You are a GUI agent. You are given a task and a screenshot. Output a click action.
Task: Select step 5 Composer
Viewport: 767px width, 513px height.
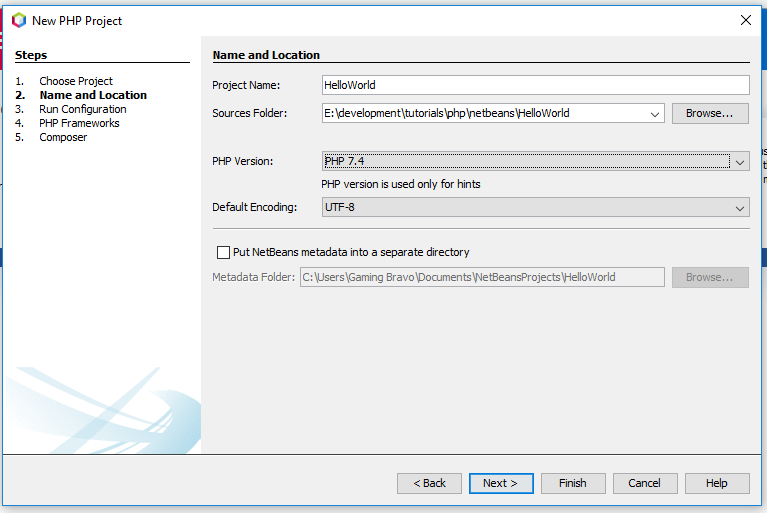[63, 137]
